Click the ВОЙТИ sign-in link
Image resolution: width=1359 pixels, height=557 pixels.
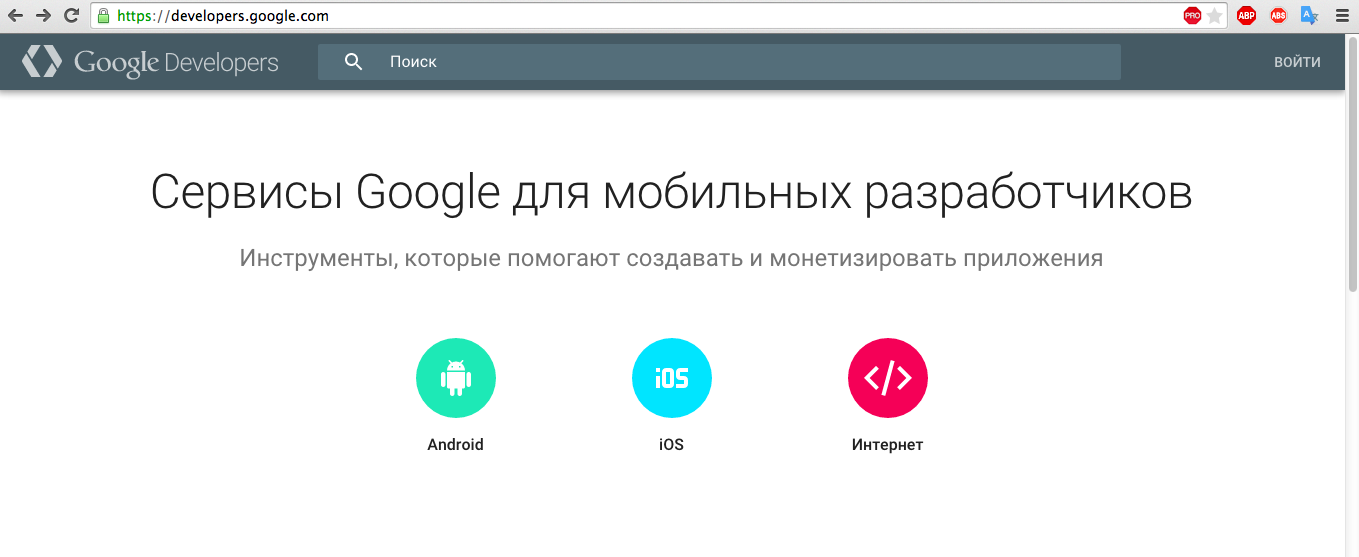coord(1297,62)
